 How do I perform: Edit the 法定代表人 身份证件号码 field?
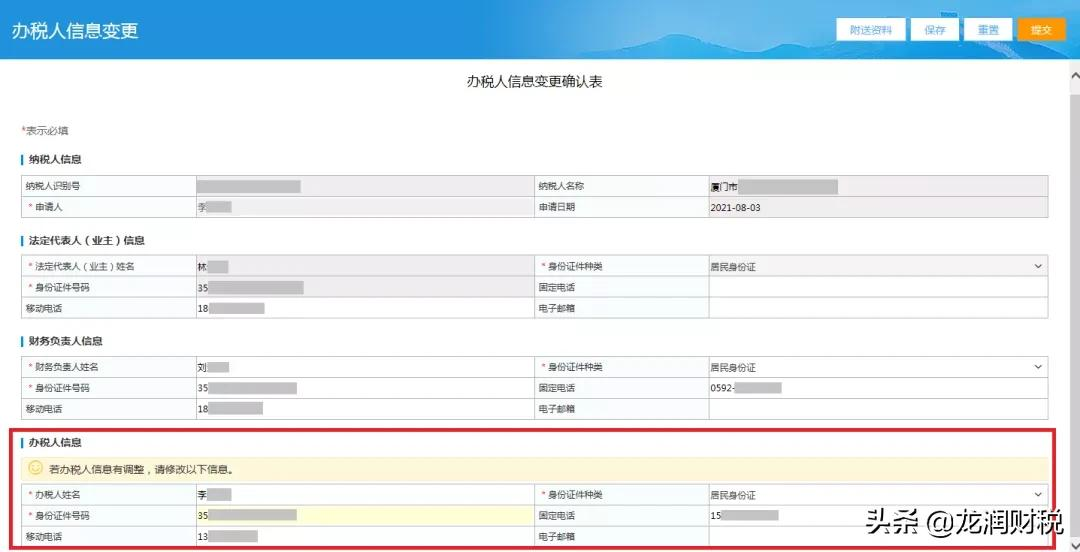click(365, 287)
